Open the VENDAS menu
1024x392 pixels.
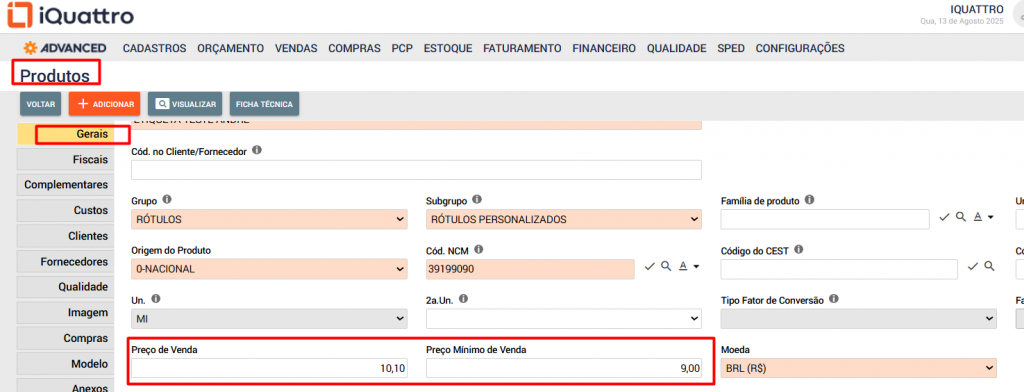coord(296,48)
